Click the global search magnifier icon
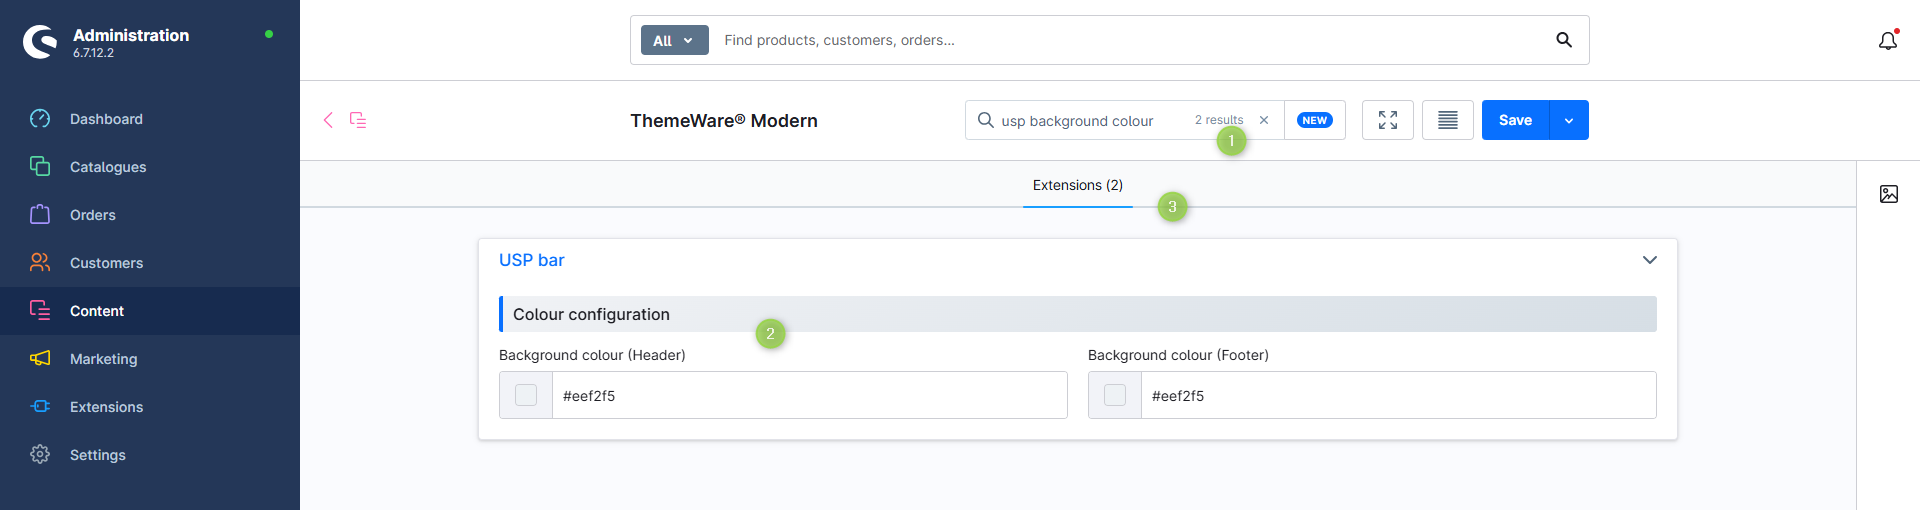This screenshot has width=1920, height=510. (x=1564, y=40)
